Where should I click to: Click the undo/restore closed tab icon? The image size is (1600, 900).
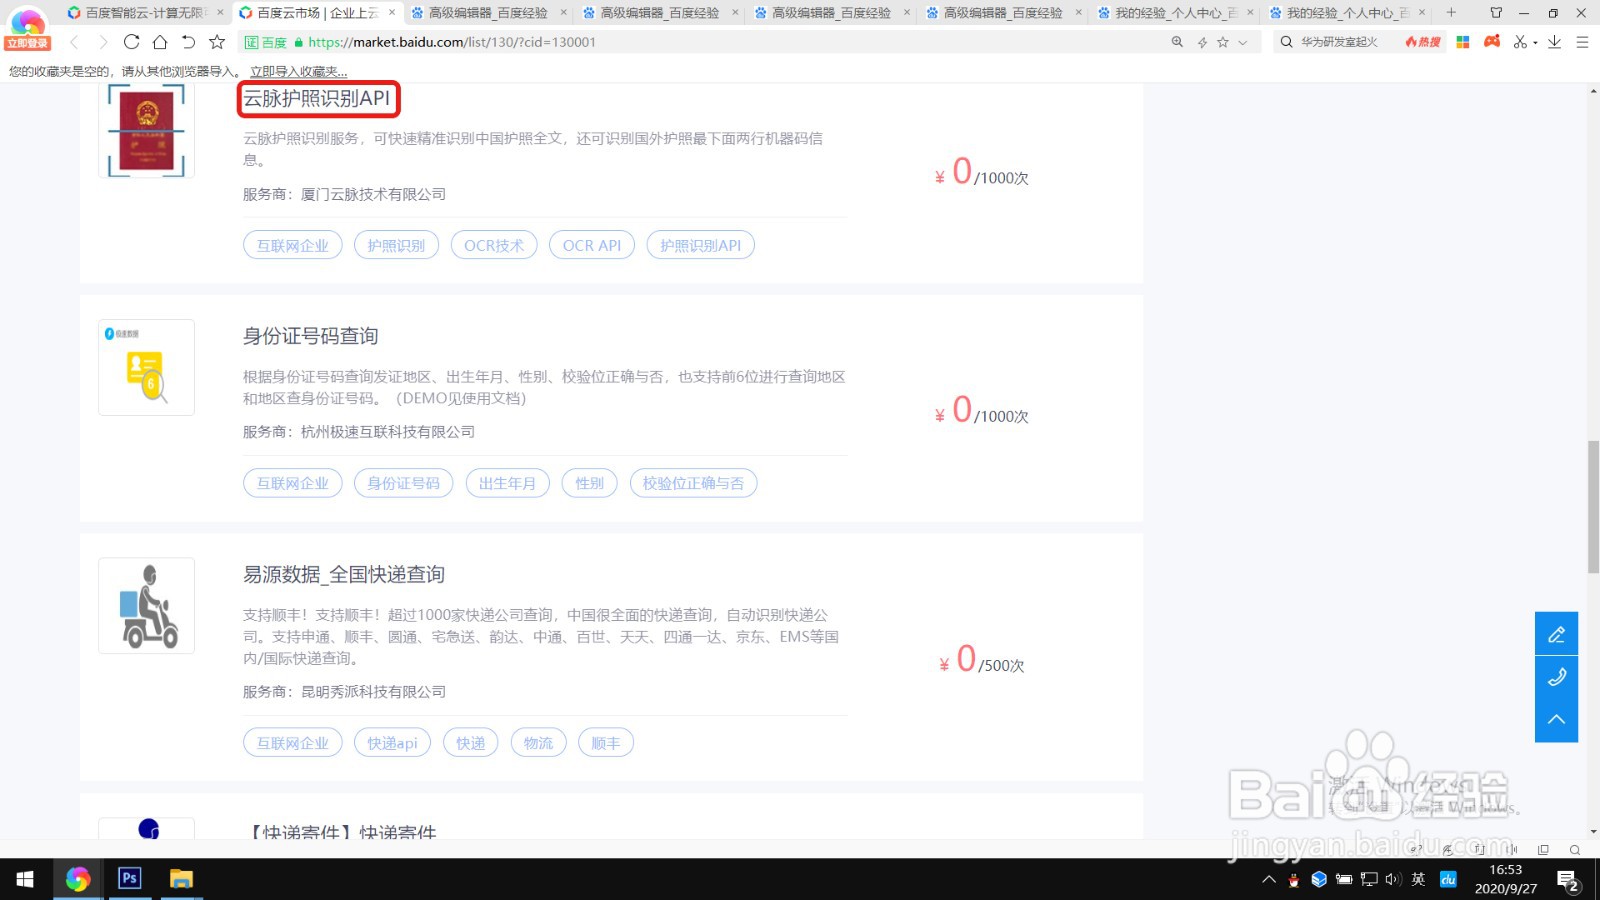coord(188,42)
